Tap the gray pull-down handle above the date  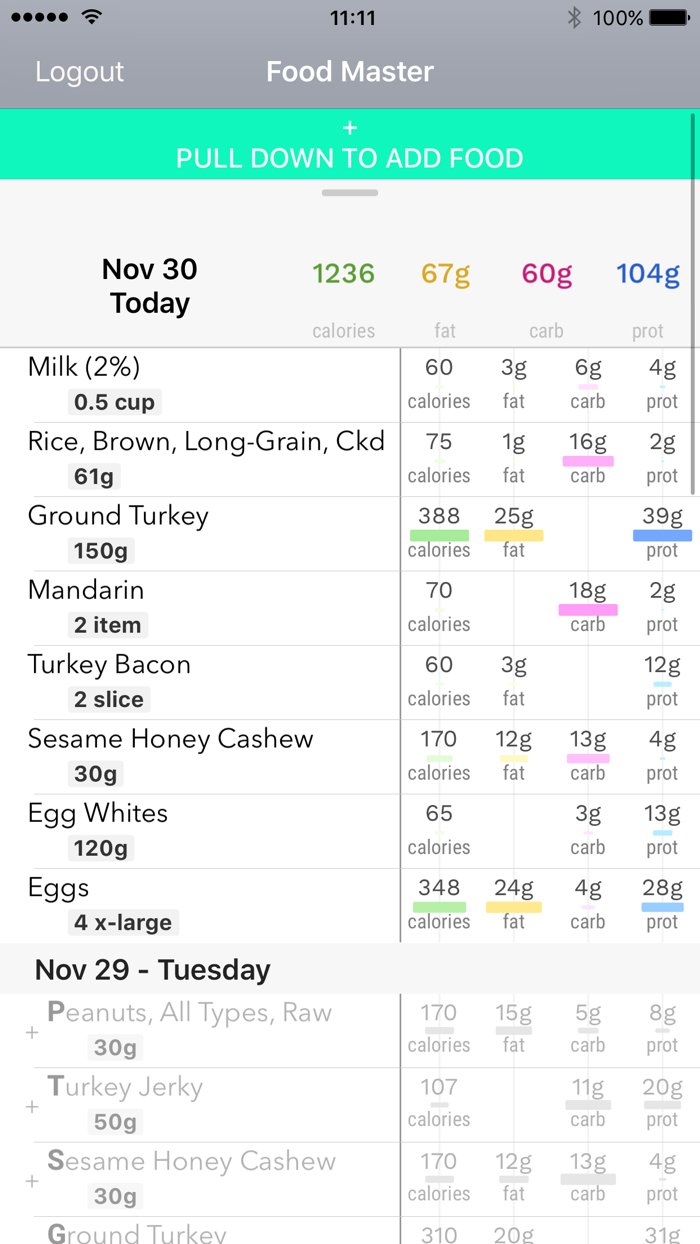click(x=350, y=192)
